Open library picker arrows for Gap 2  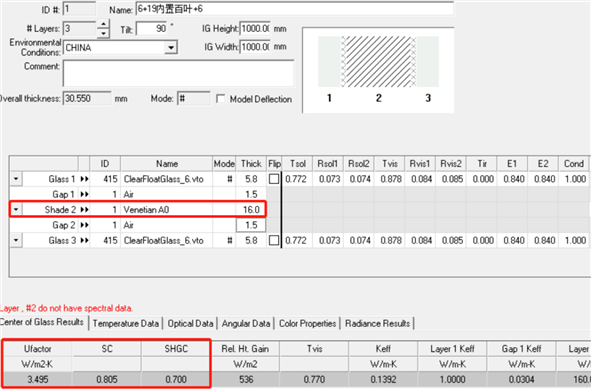[84, 225]
